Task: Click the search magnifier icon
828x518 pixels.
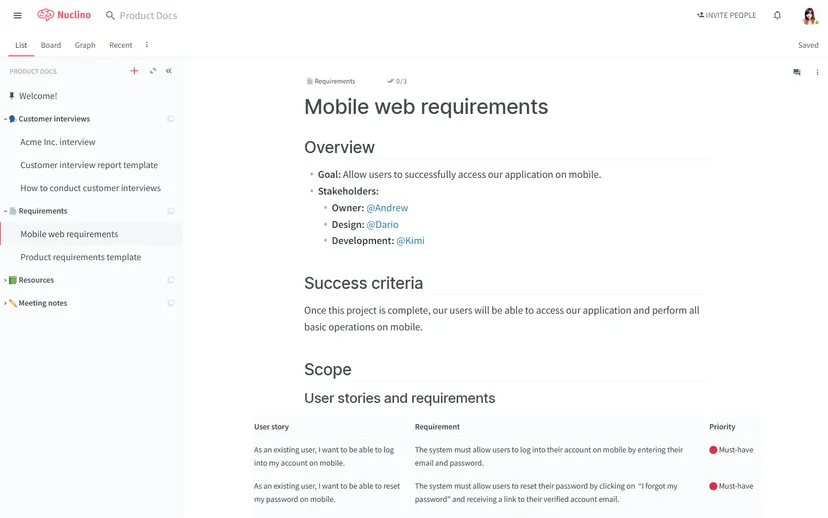Action: tap(110, 15)
